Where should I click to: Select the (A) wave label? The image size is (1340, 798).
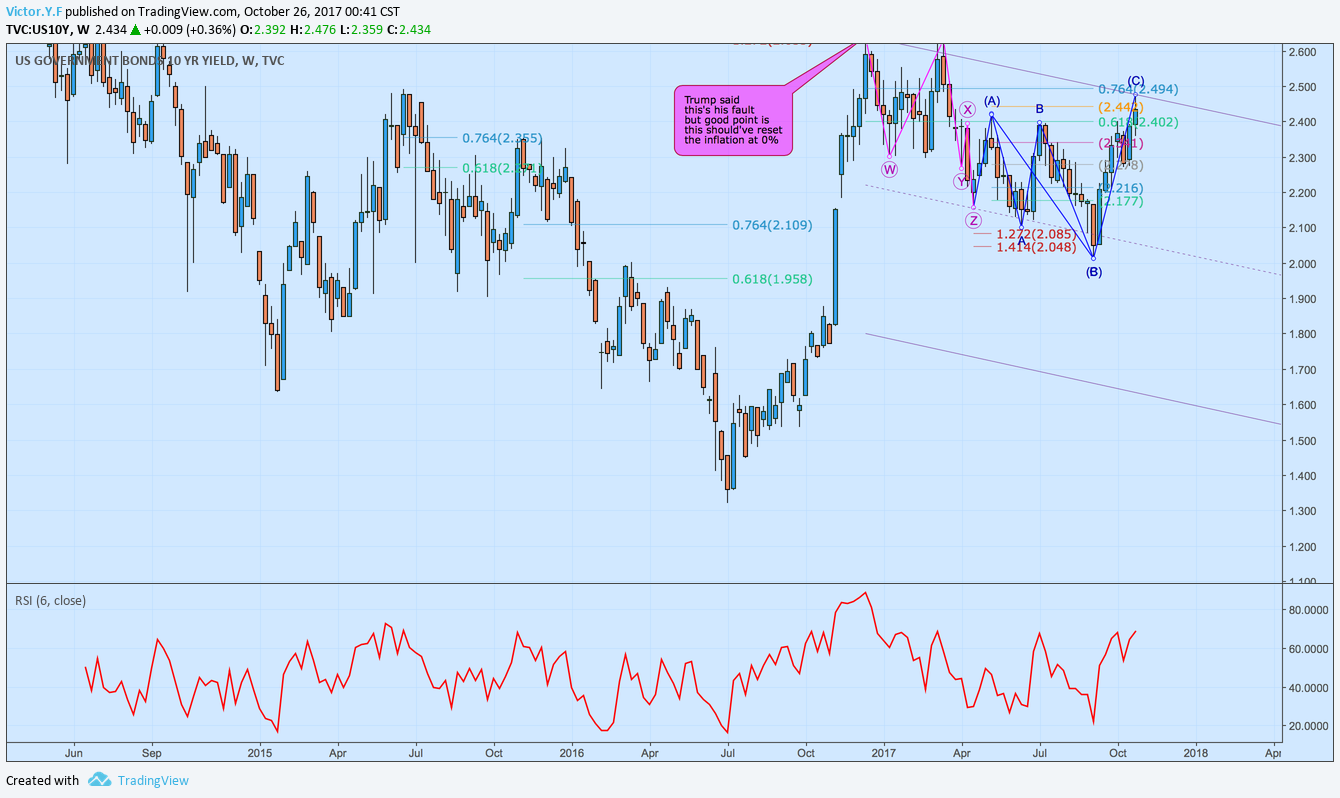click(992, 101)
